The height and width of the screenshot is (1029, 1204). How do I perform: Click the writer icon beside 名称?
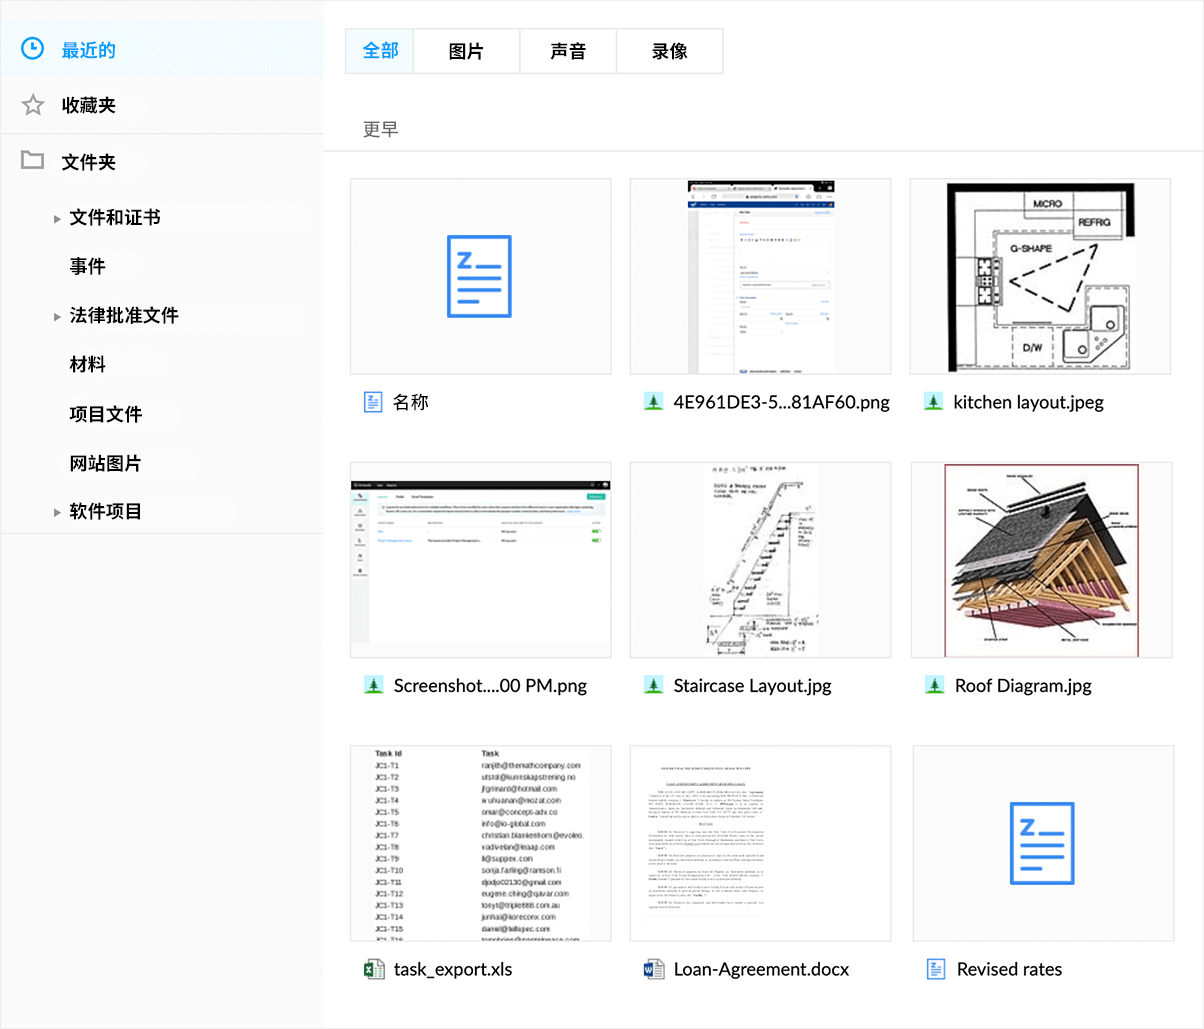tap(373, 402)
